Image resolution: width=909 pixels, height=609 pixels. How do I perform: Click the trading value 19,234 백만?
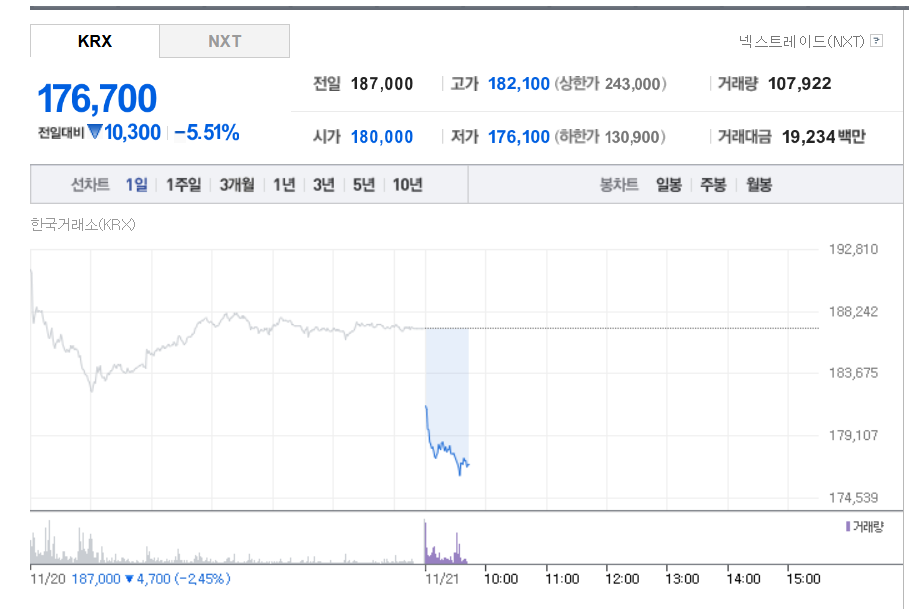(823, 137)
